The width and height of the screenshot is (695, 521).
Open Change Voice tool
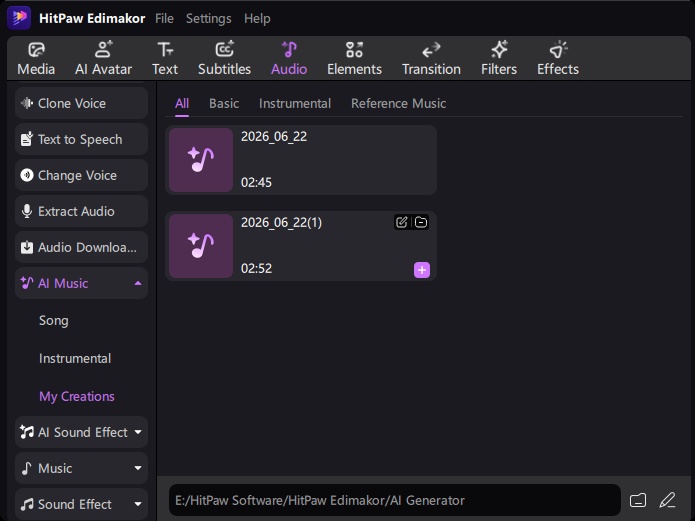point(82,175)
